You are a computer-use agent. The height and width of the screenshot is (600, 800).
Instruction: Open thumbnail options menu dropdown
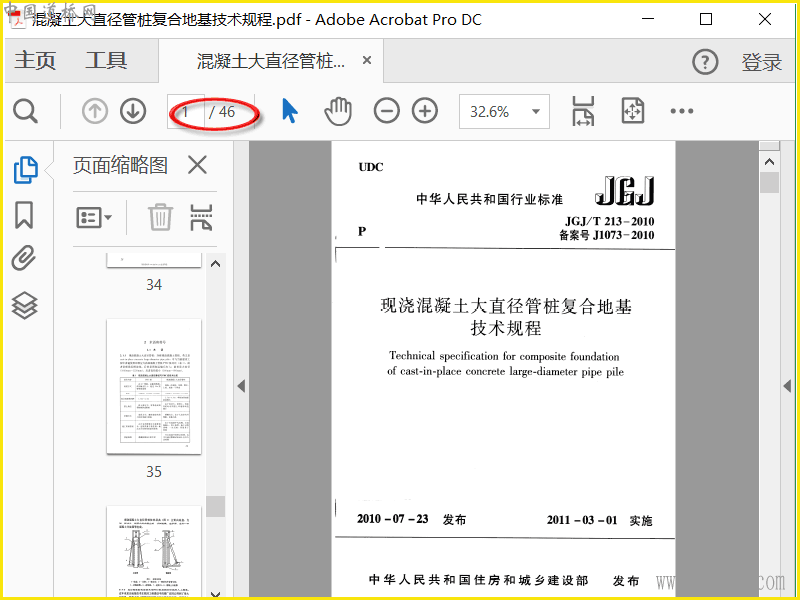pyautogui.click(x=94, y=218)
